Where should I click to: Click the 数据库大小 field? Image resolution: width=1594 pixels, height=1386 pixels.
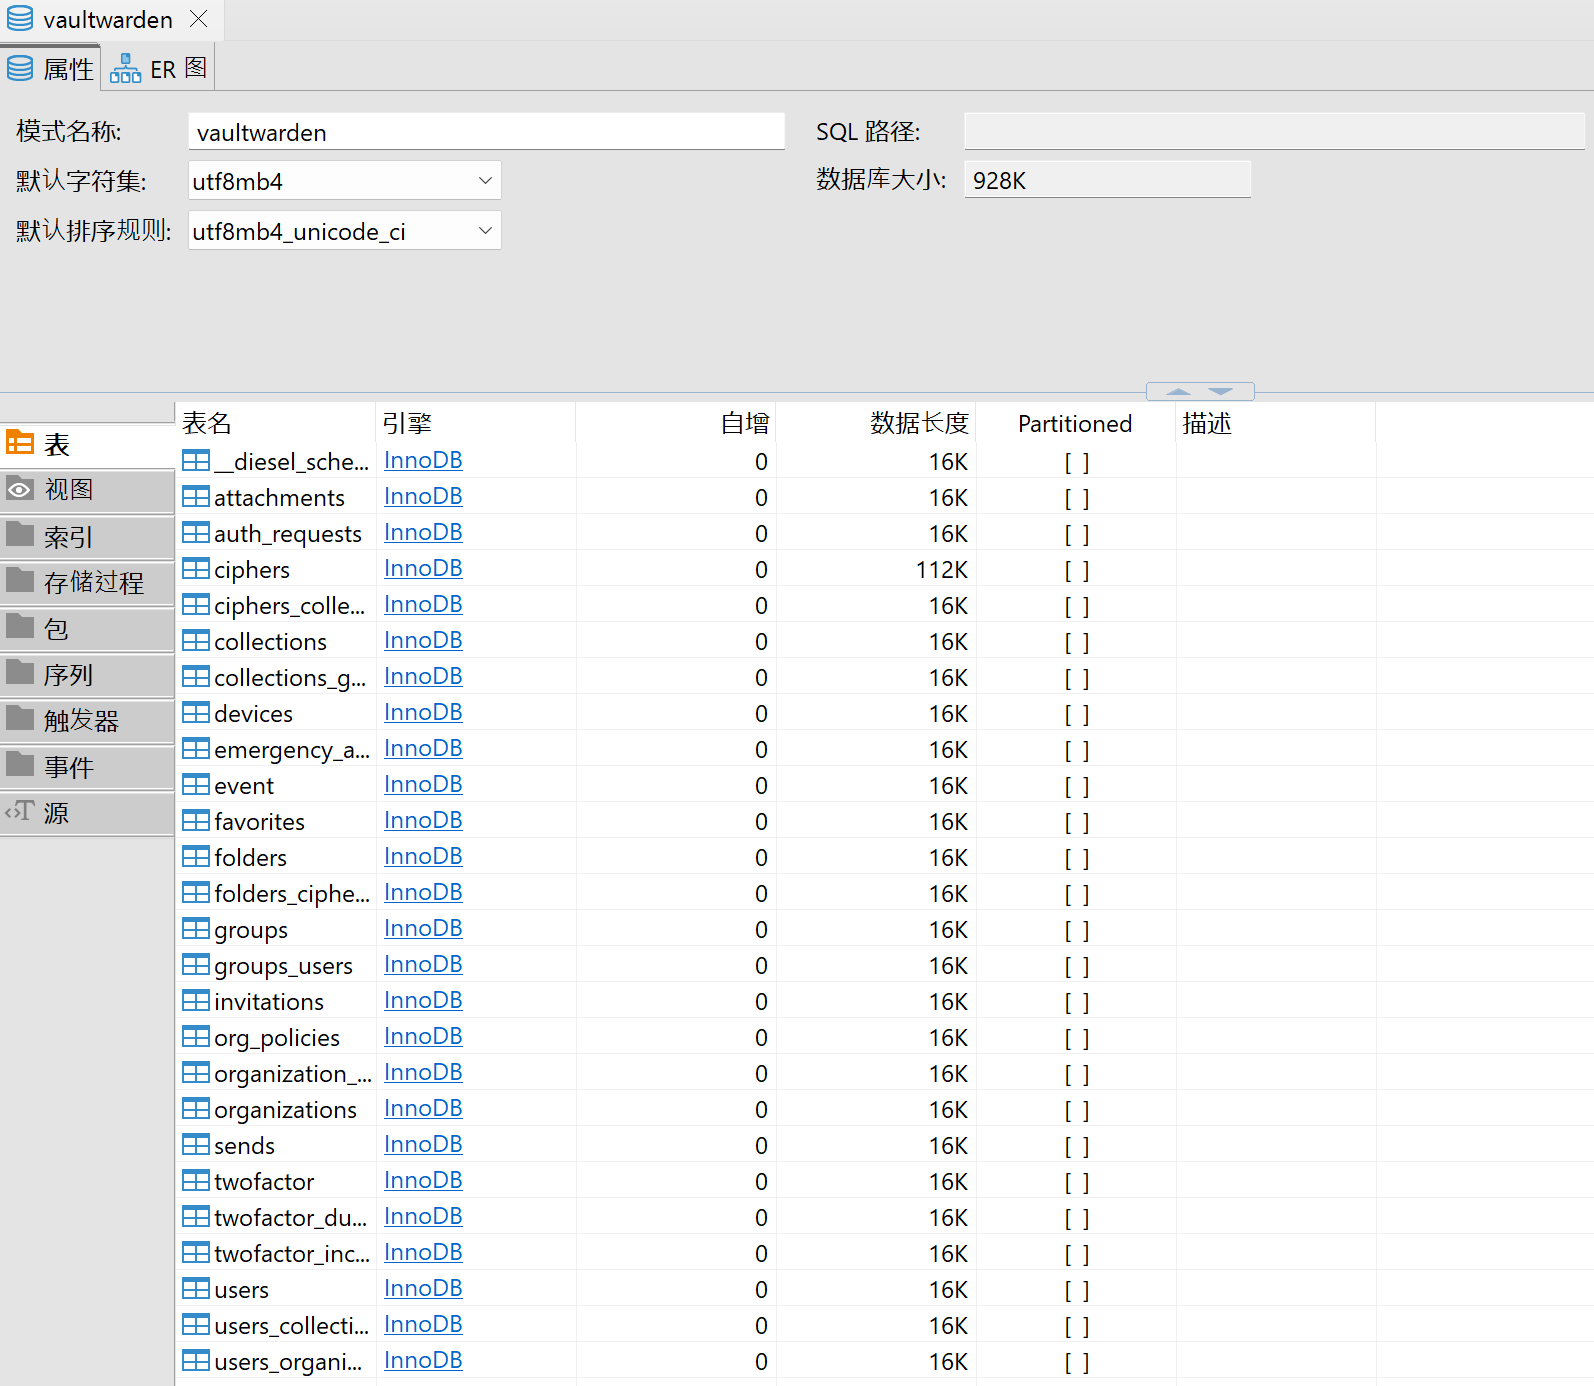1108,180
